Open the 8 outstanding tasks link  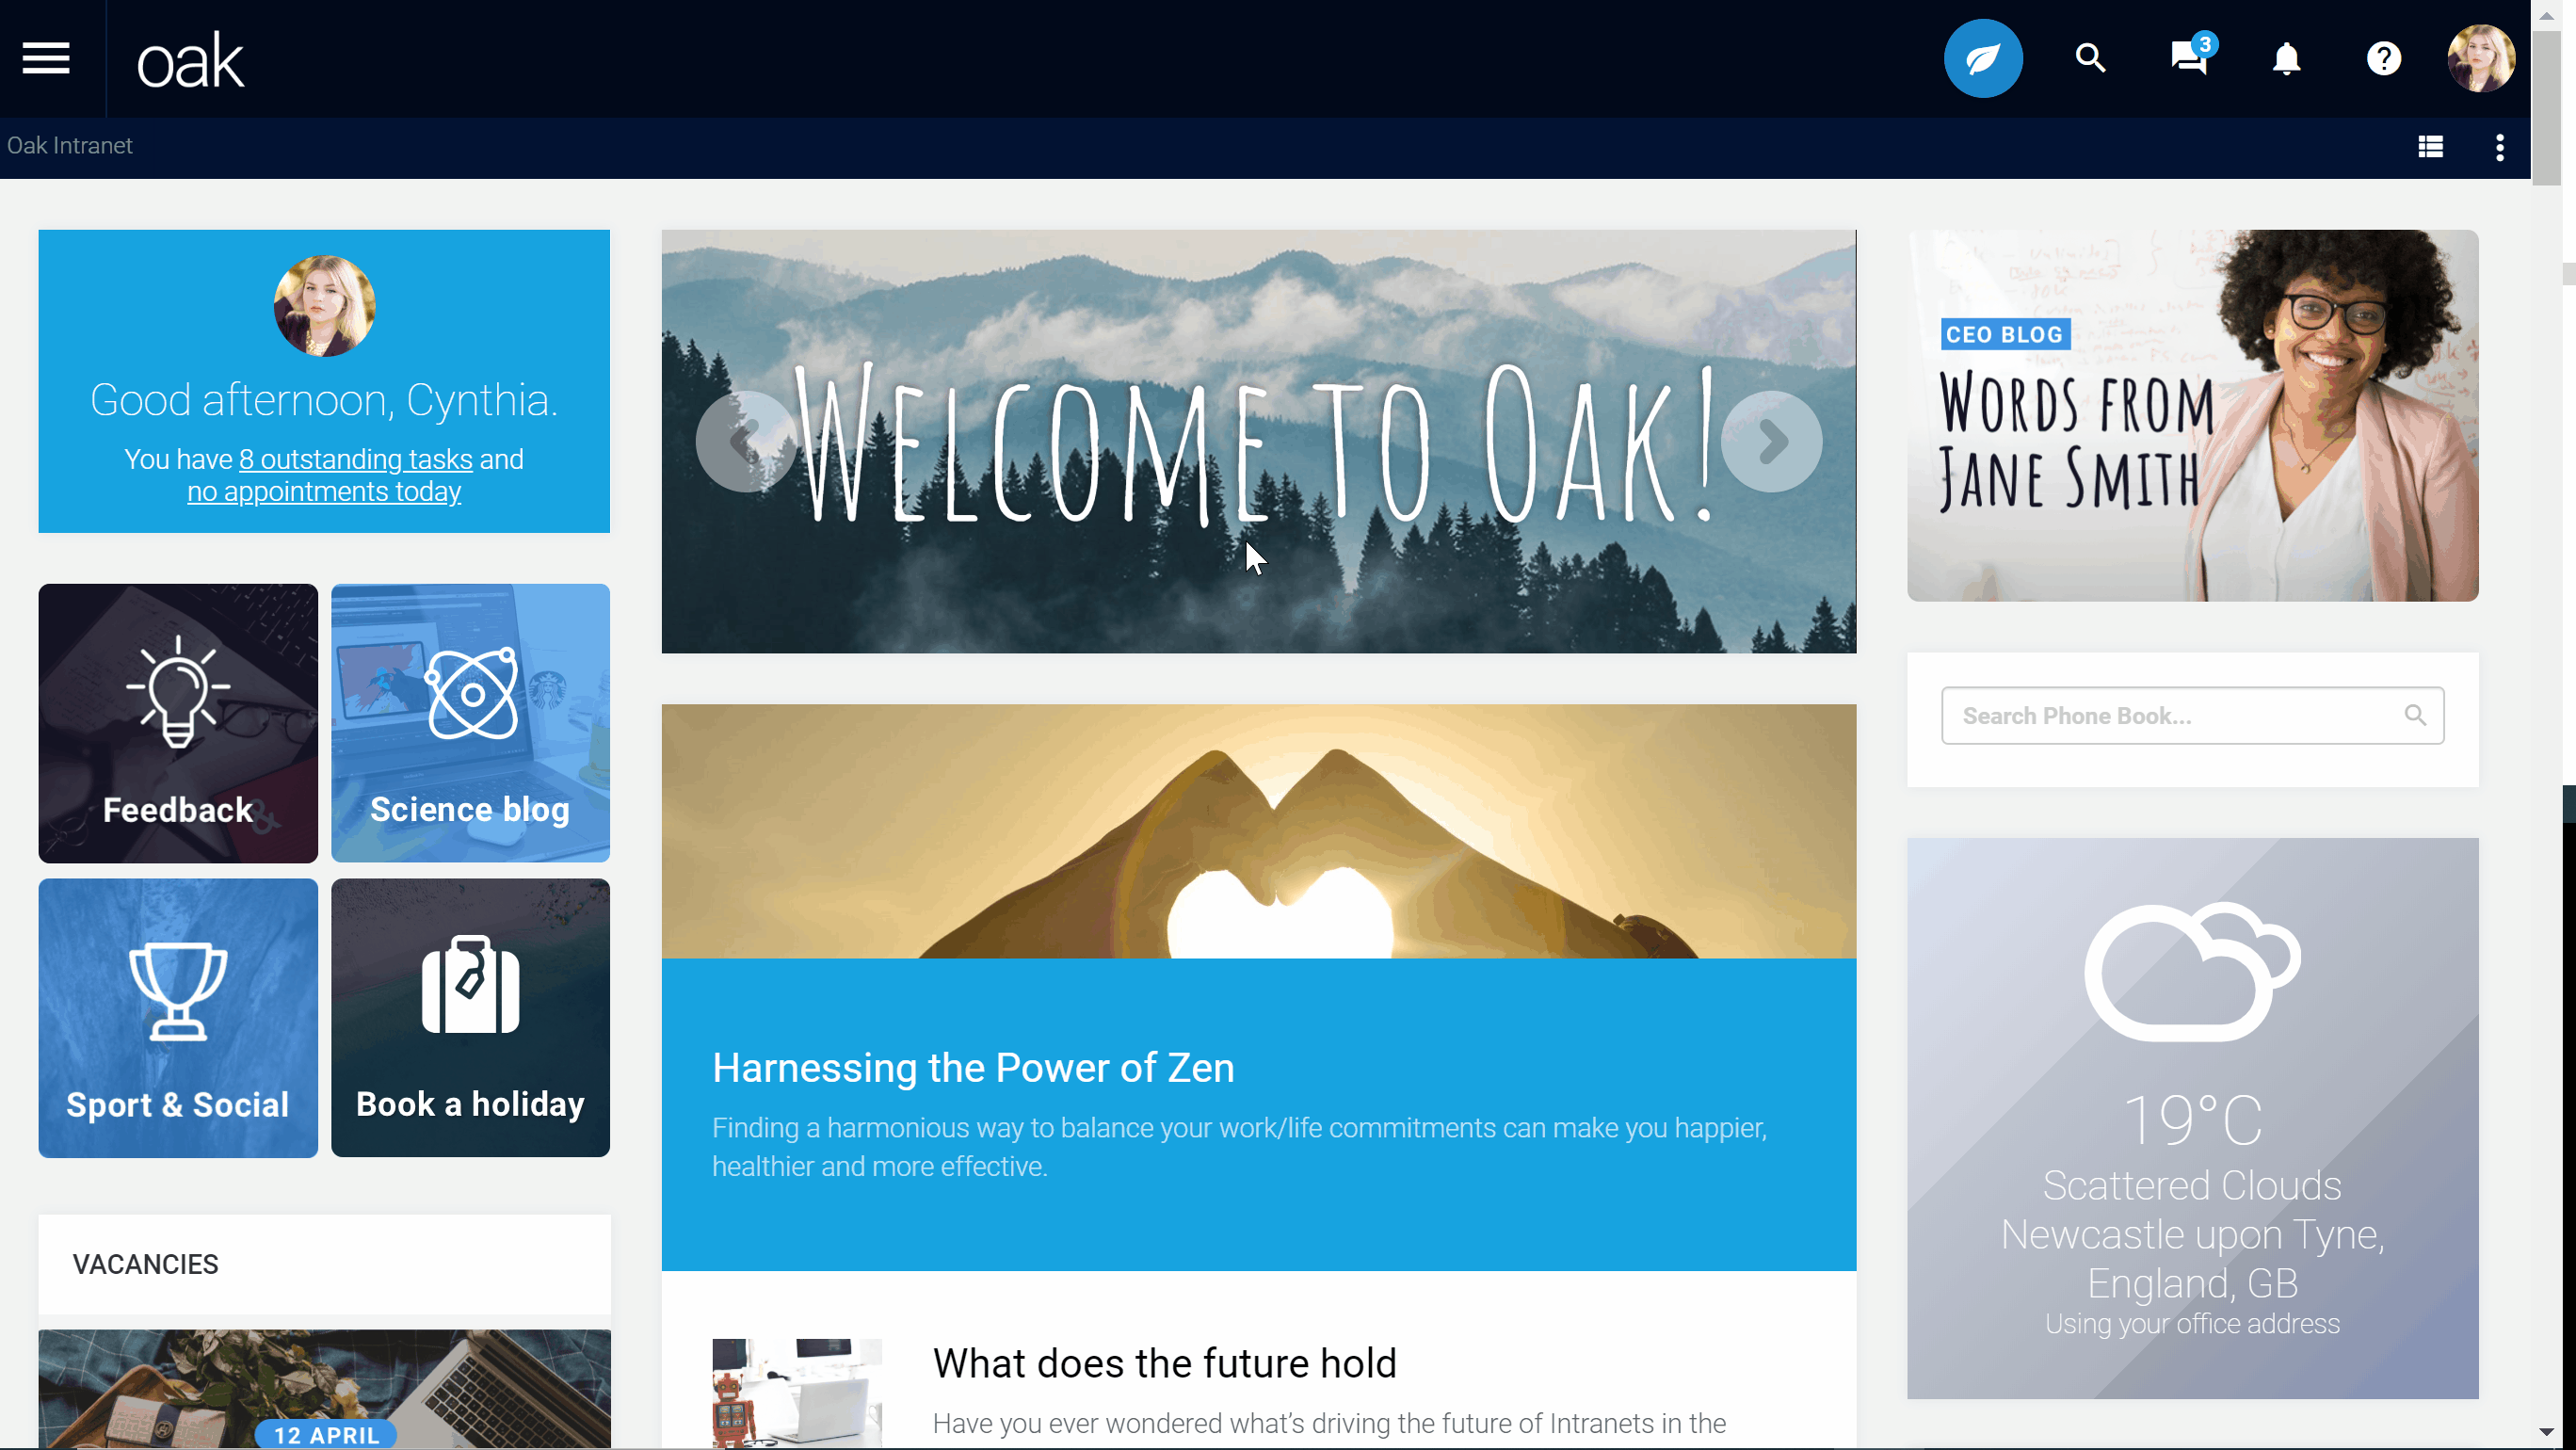[x=356, y=459]
